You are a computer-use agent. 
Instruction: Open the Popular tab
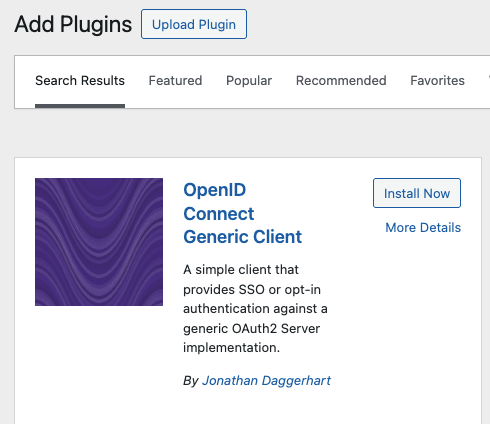click(x=249, y=81)
